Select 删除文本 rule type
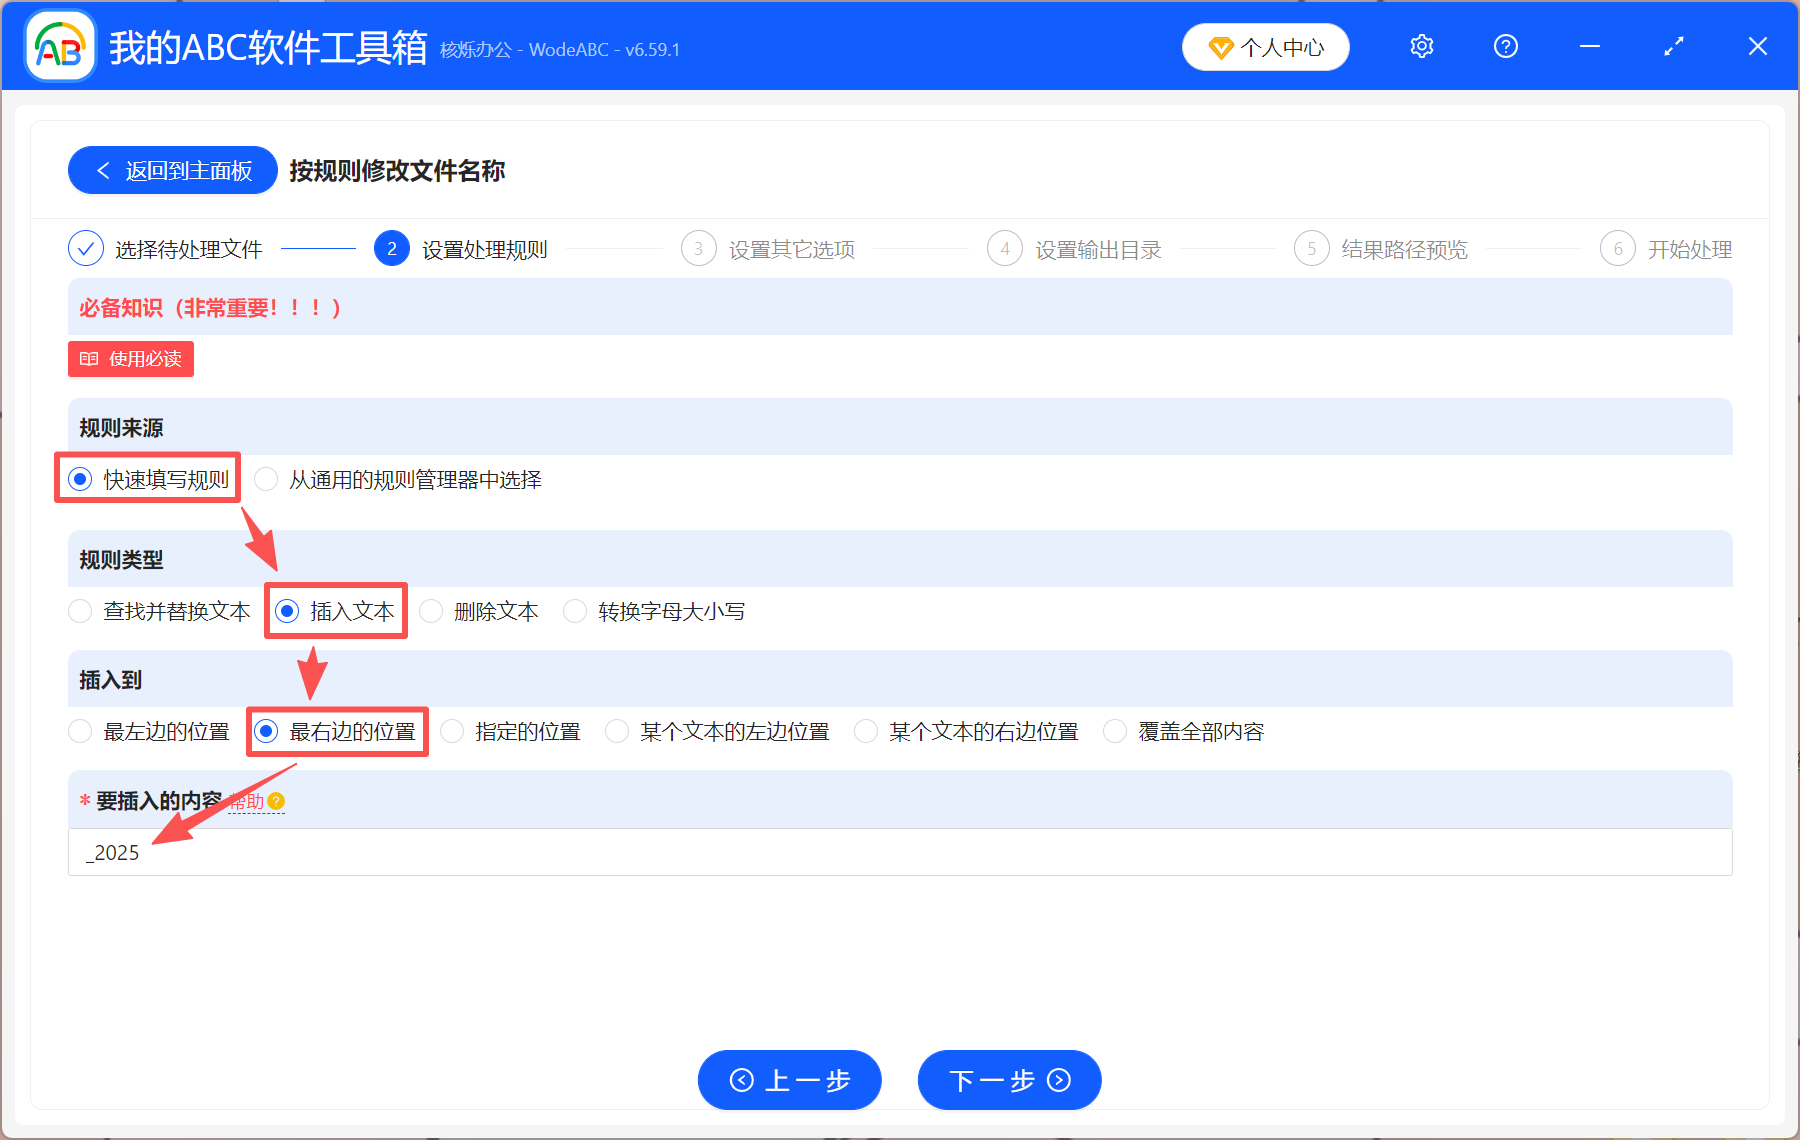This screenshot has width=1800, height=1140. [x=431, y=611]
